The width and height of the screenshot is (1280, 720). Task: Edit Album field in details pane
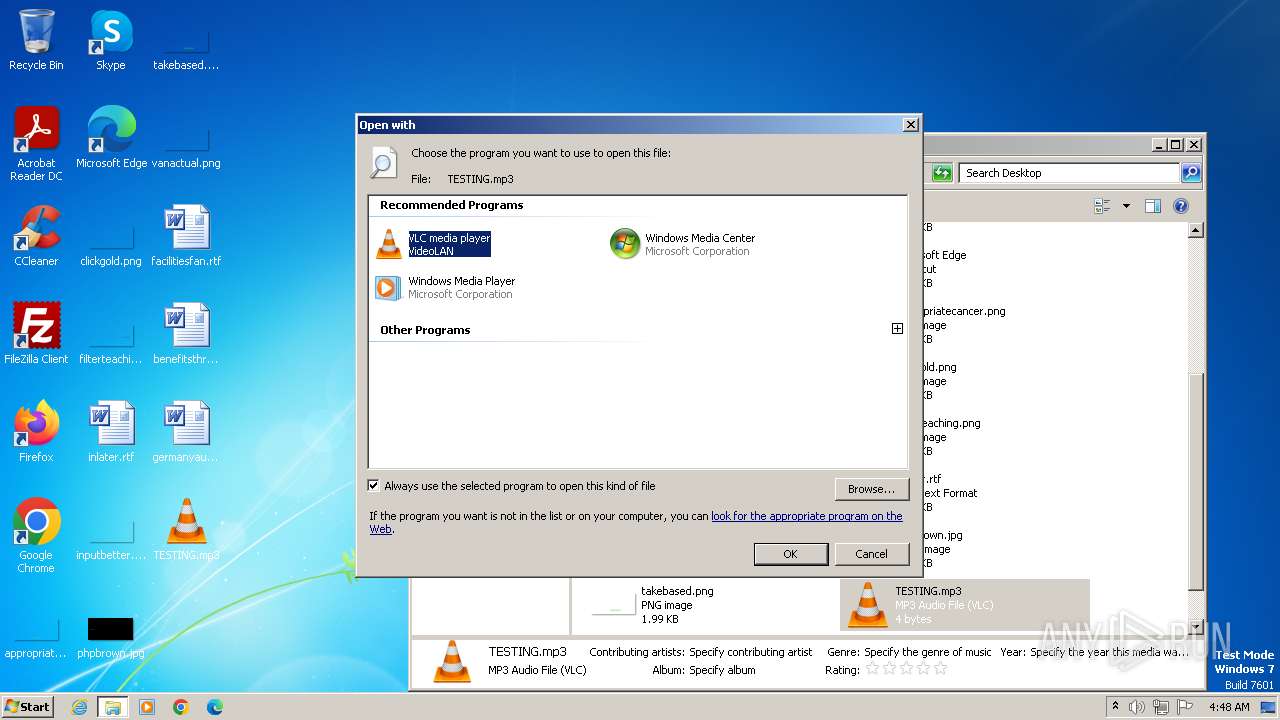722,670
